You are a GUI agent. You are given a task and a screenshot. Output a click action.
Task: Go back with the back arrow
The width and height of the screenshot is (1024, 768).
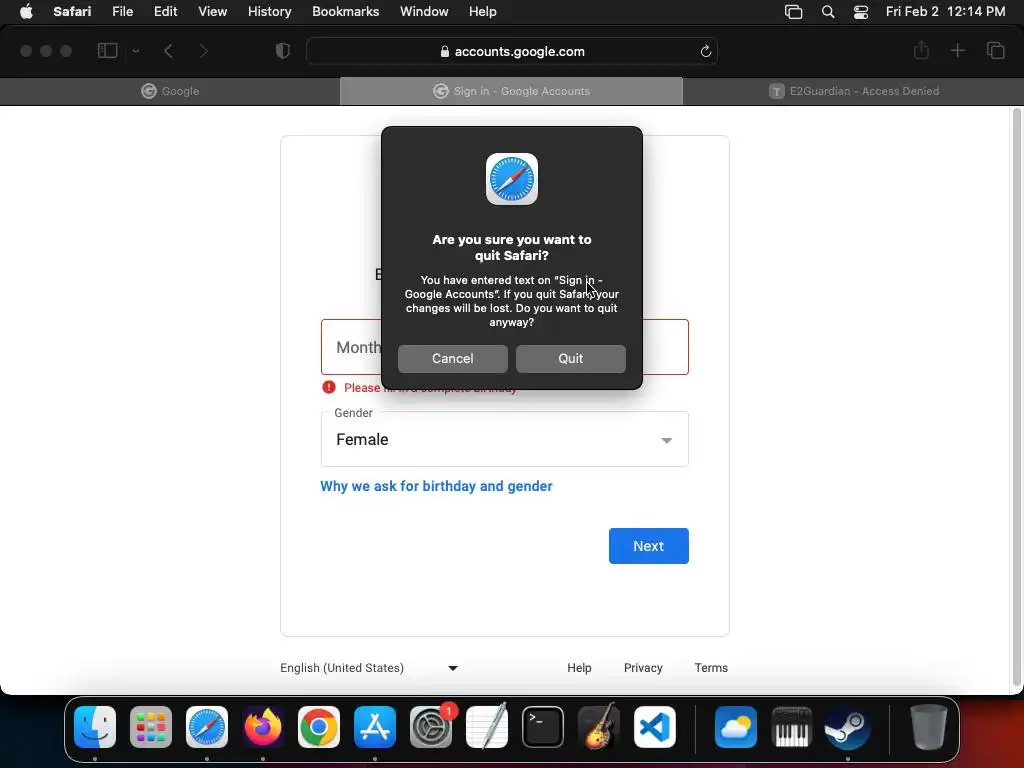(x=168, y=50)
